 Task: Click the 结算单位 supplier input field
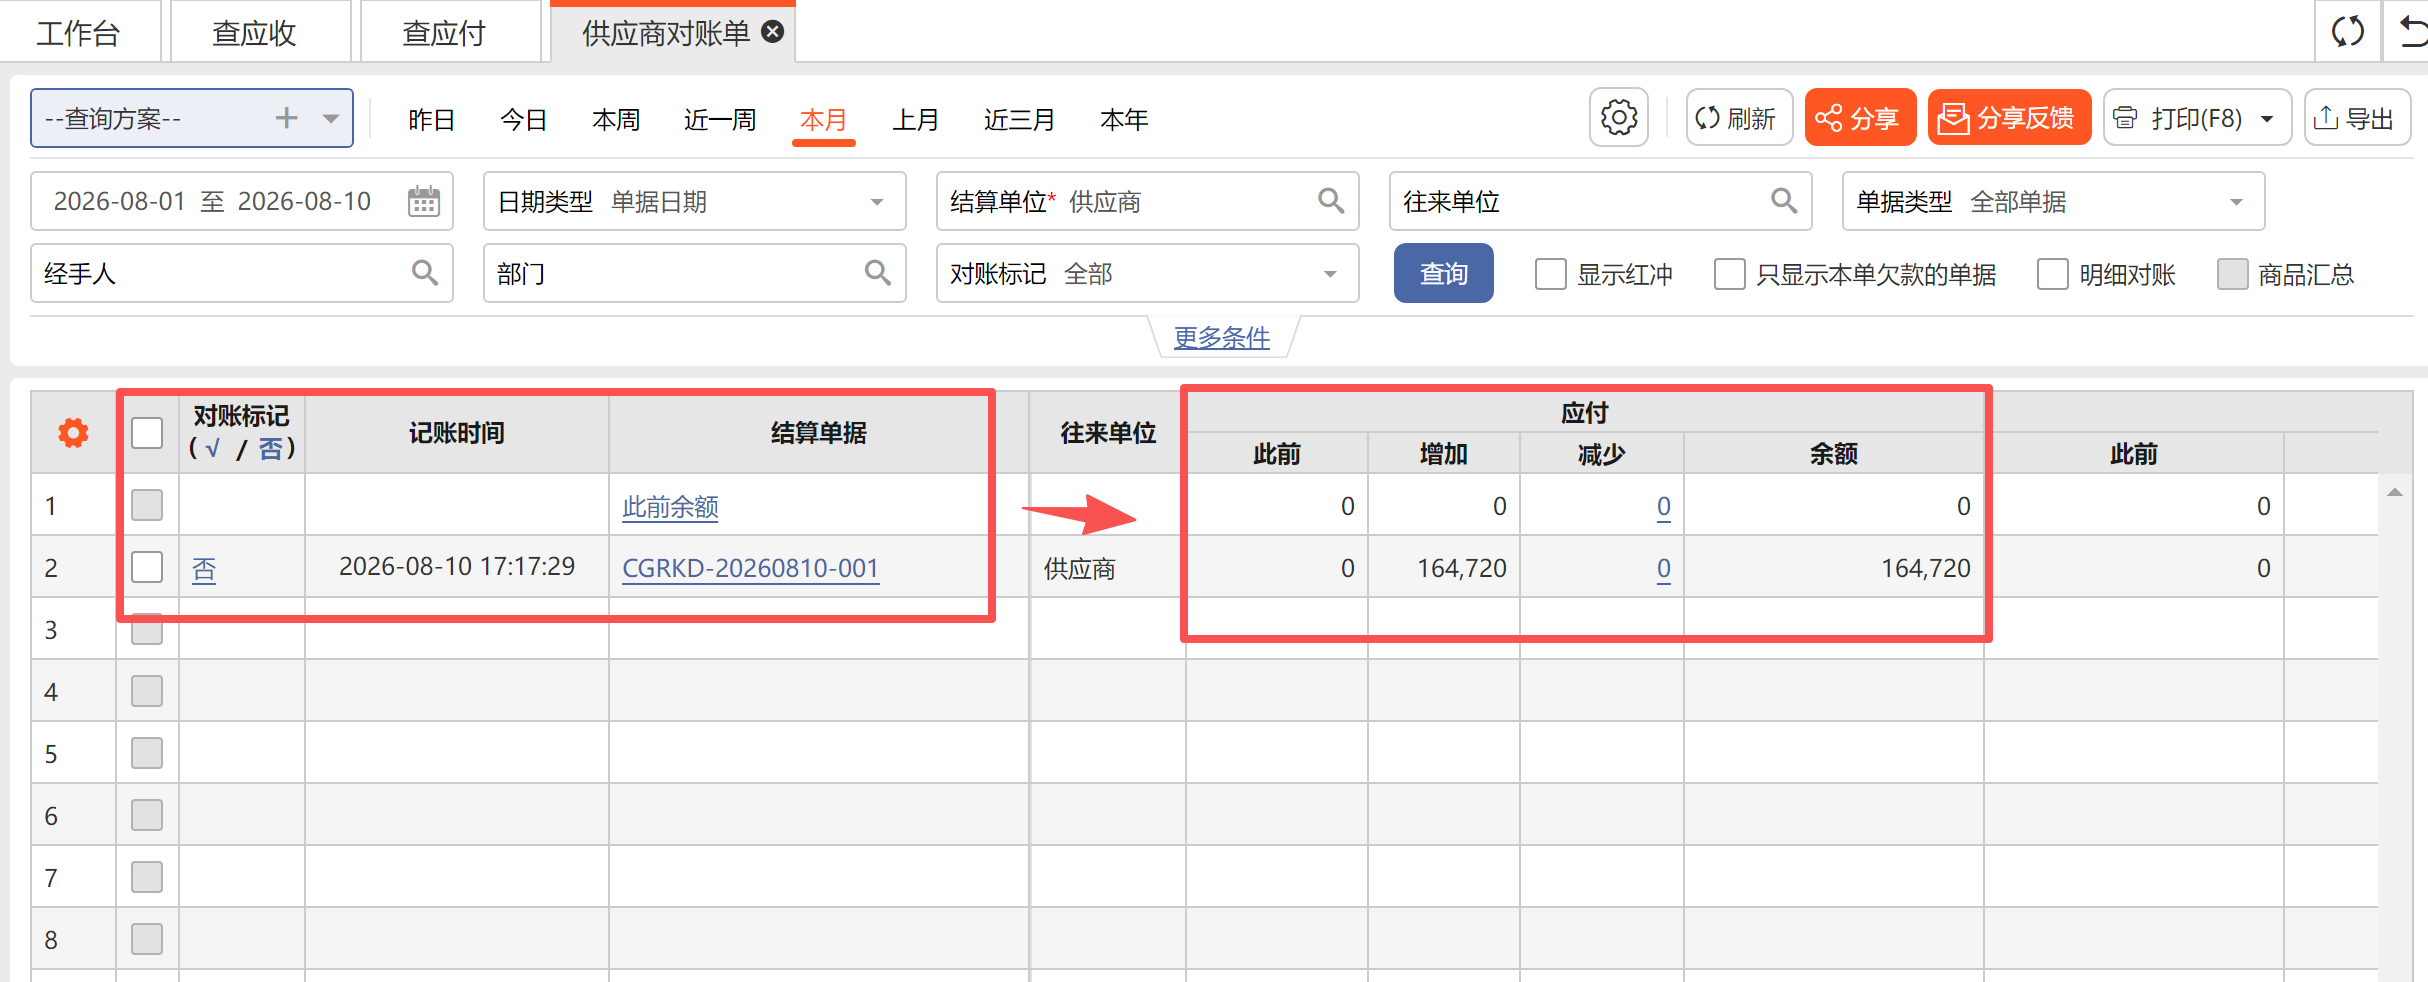[1147, 201]
